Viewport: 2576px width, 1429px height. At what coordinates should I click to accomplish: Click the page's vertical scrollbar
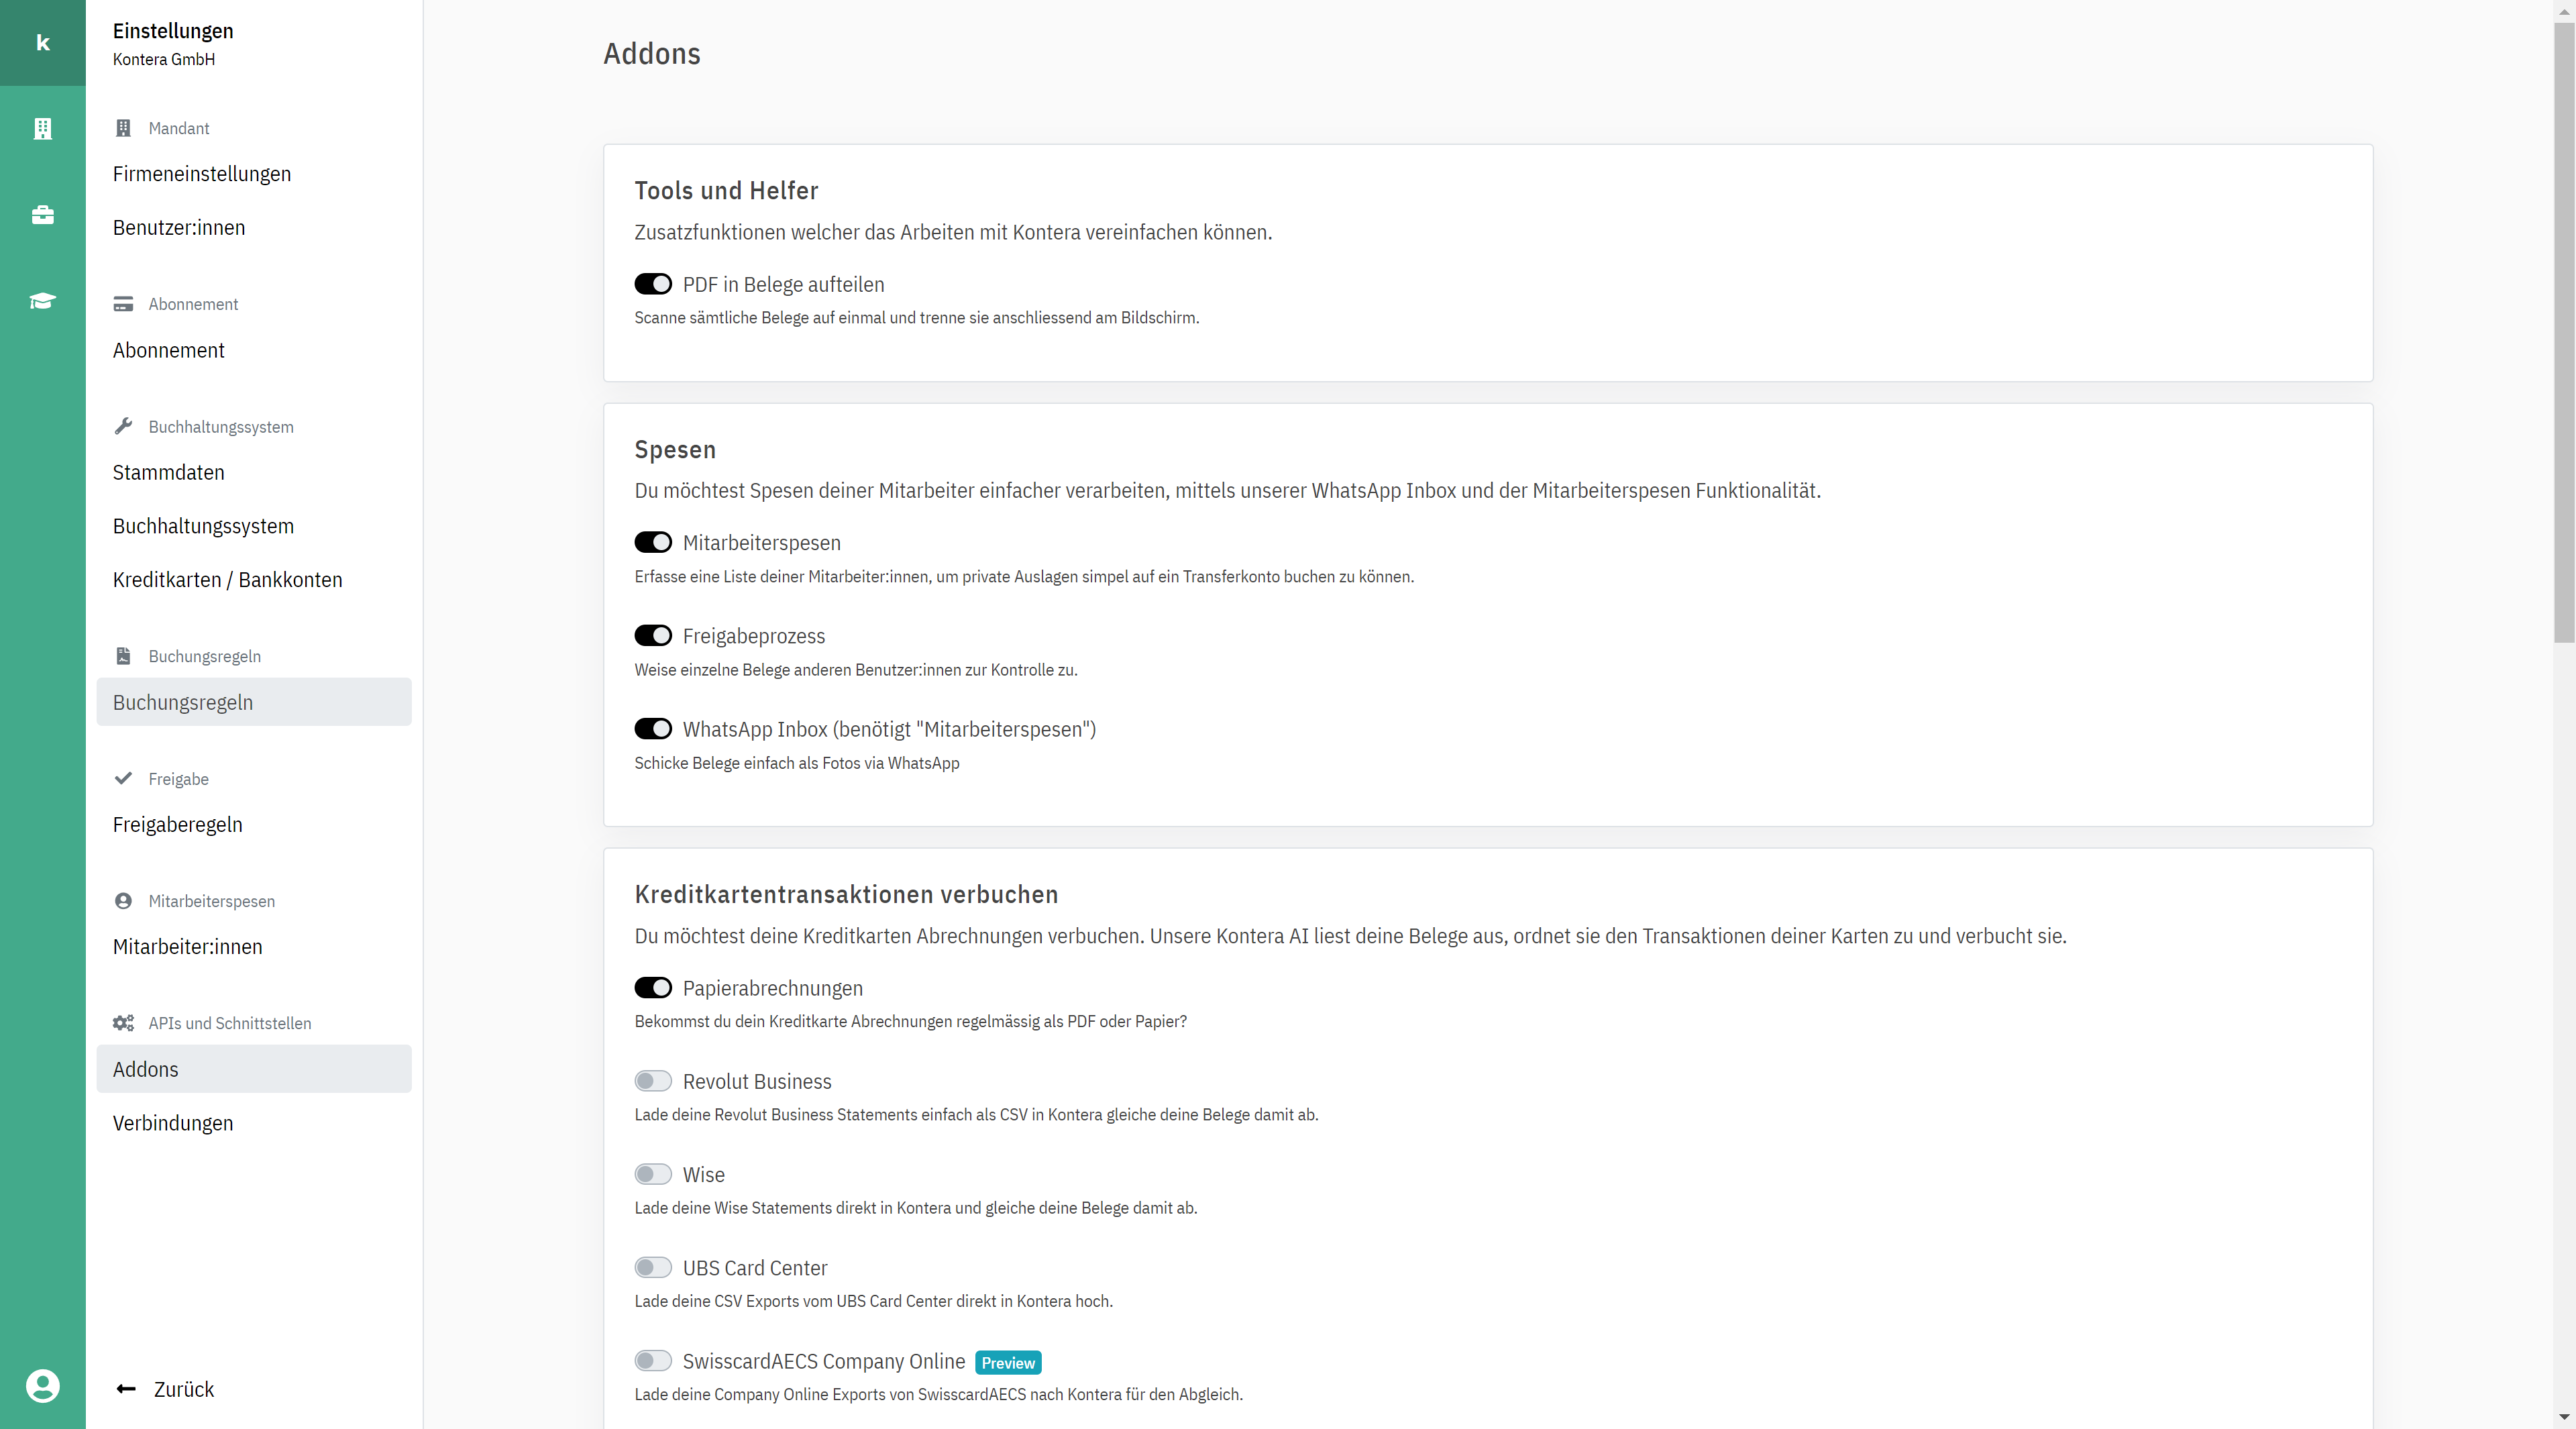2564,330
